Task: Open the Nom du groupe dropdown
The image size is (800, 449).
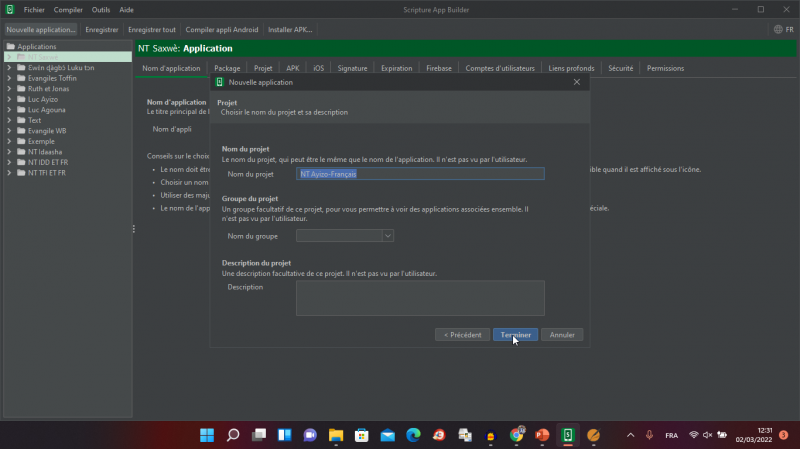Action: (x=388, y=236)
